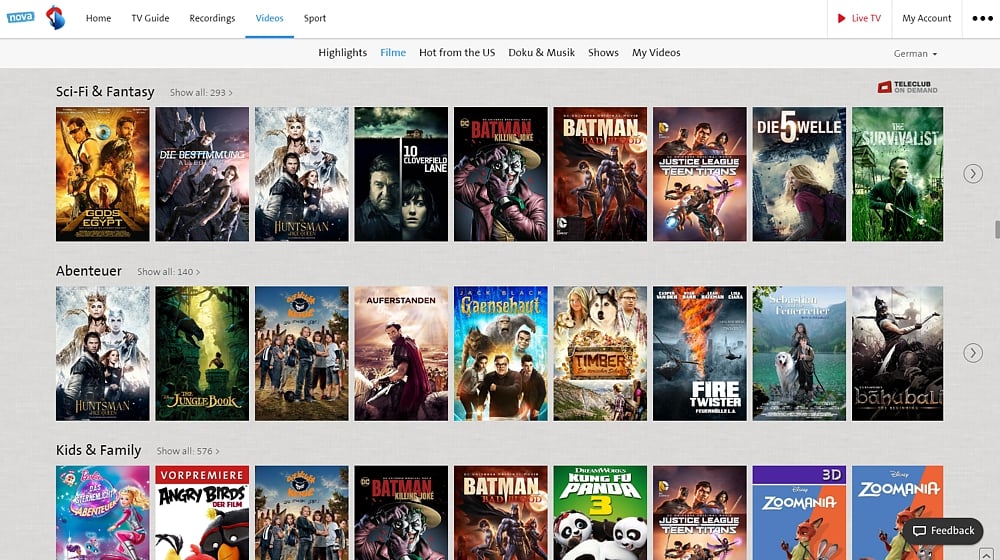Open Batman Killing Joke in Kids row
1000x560 pixels.
(401, 513)
